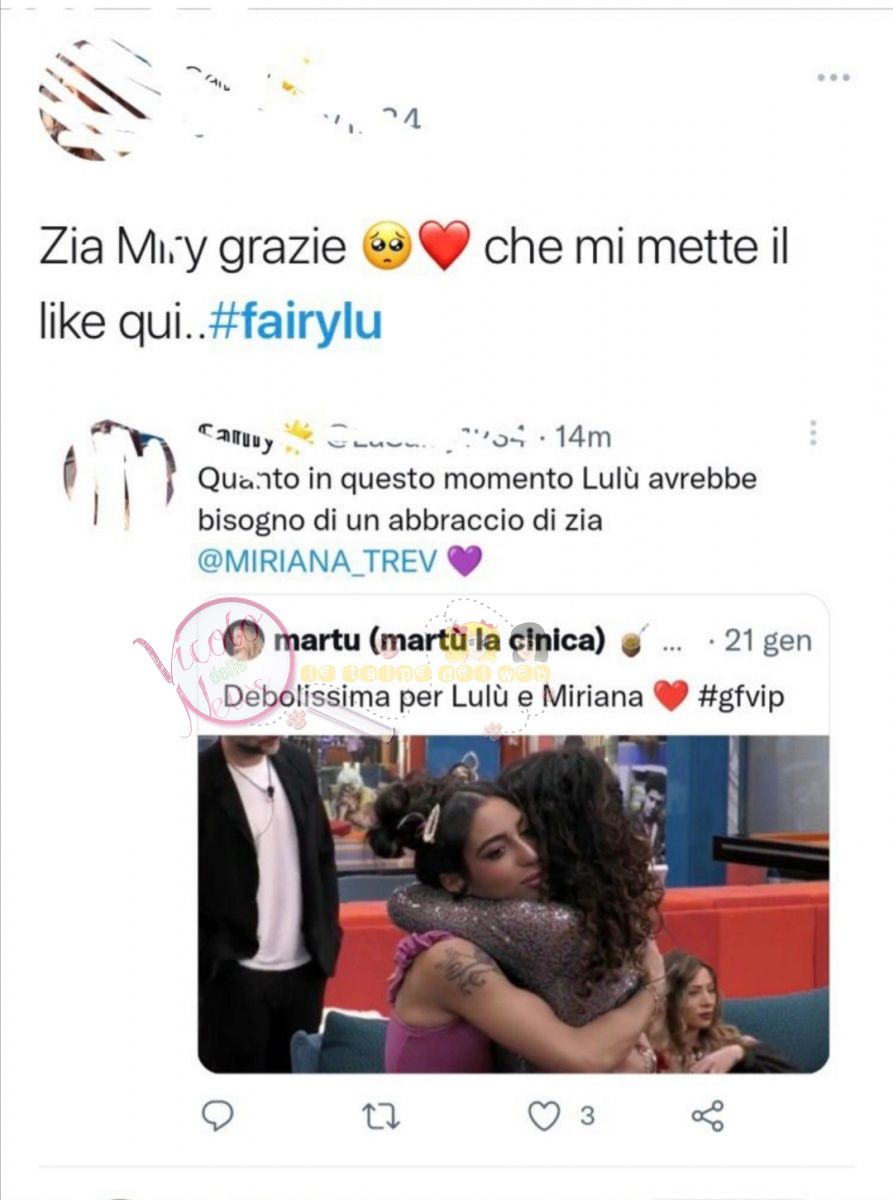The image size is (893, 1200).
Task: Open the @MIRIANA_TREV mention
Action: click(318, 561)
